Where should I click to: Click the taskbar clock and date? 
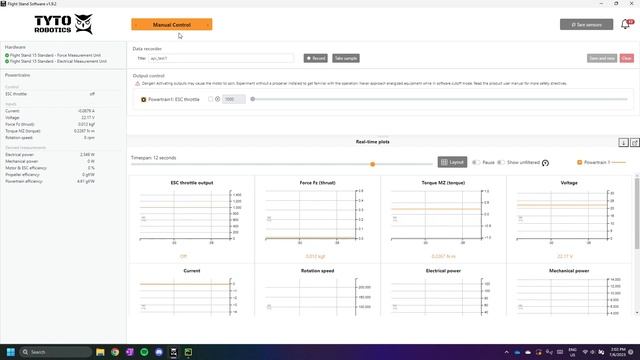(618, 352)
